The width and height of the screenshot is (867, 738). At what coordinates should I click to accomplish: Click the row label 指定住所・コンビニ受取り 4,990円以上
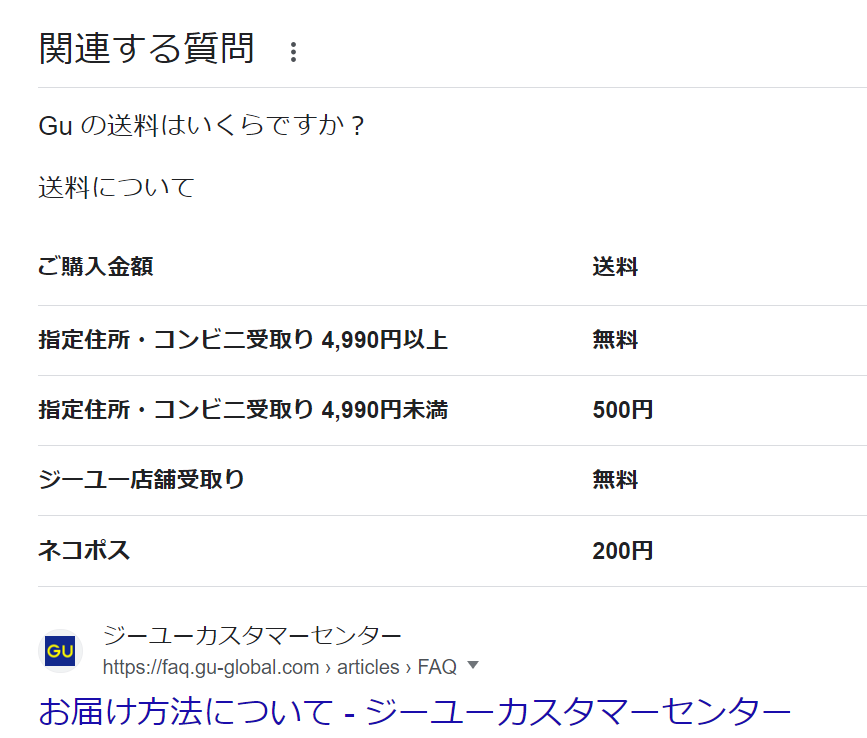click(243, 339)
